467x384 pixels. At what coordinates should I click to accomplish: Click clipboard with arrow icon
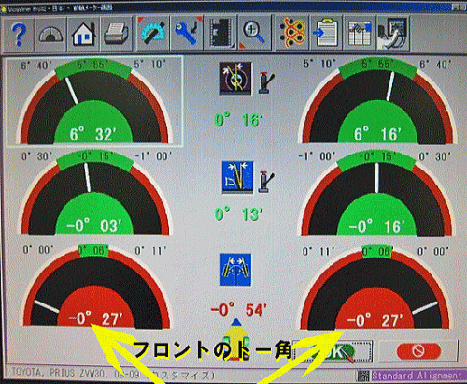coord(326,34)
